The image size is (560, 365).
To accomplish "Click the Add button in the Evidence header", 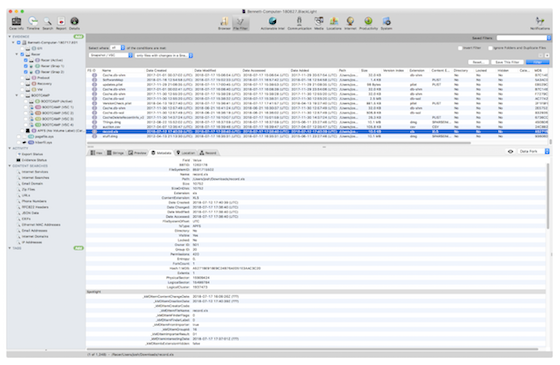I will [79, 36].
